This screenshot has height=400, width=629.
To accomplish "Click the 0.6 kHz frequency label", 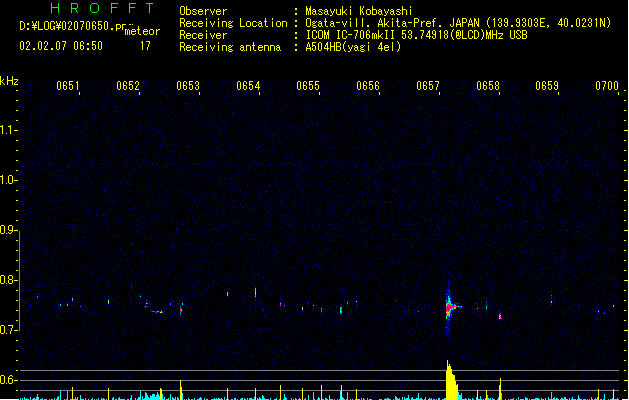I will pos(8,380).
